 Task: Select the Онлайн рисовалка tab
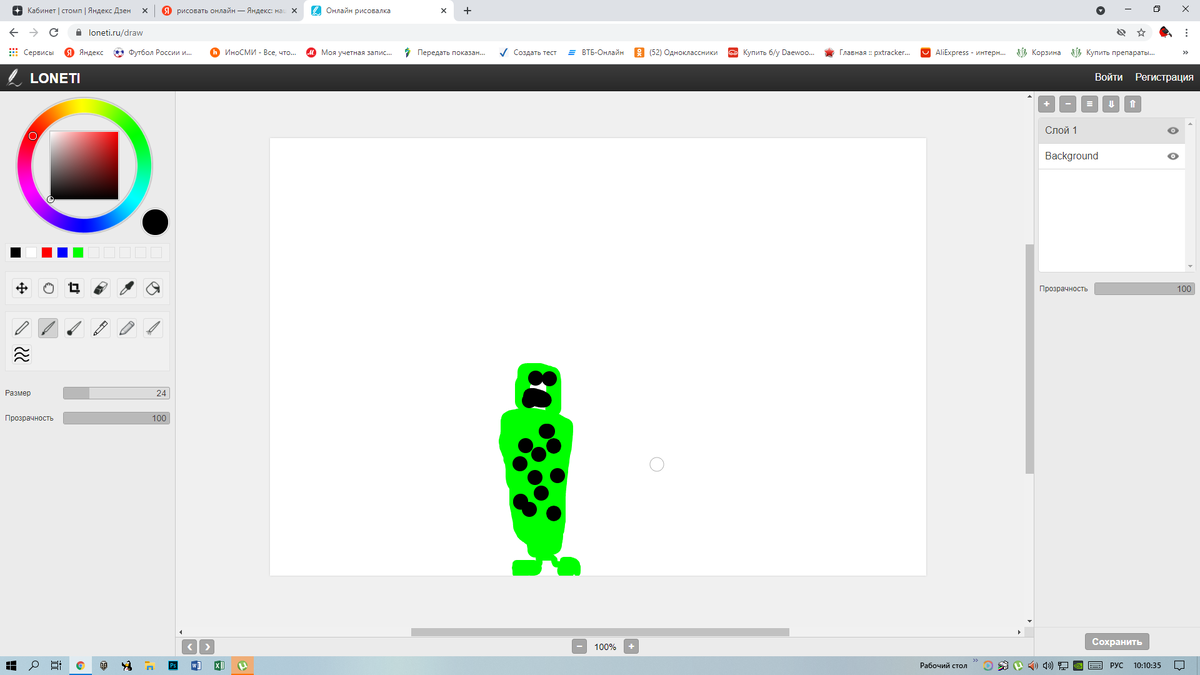[378, 10]
